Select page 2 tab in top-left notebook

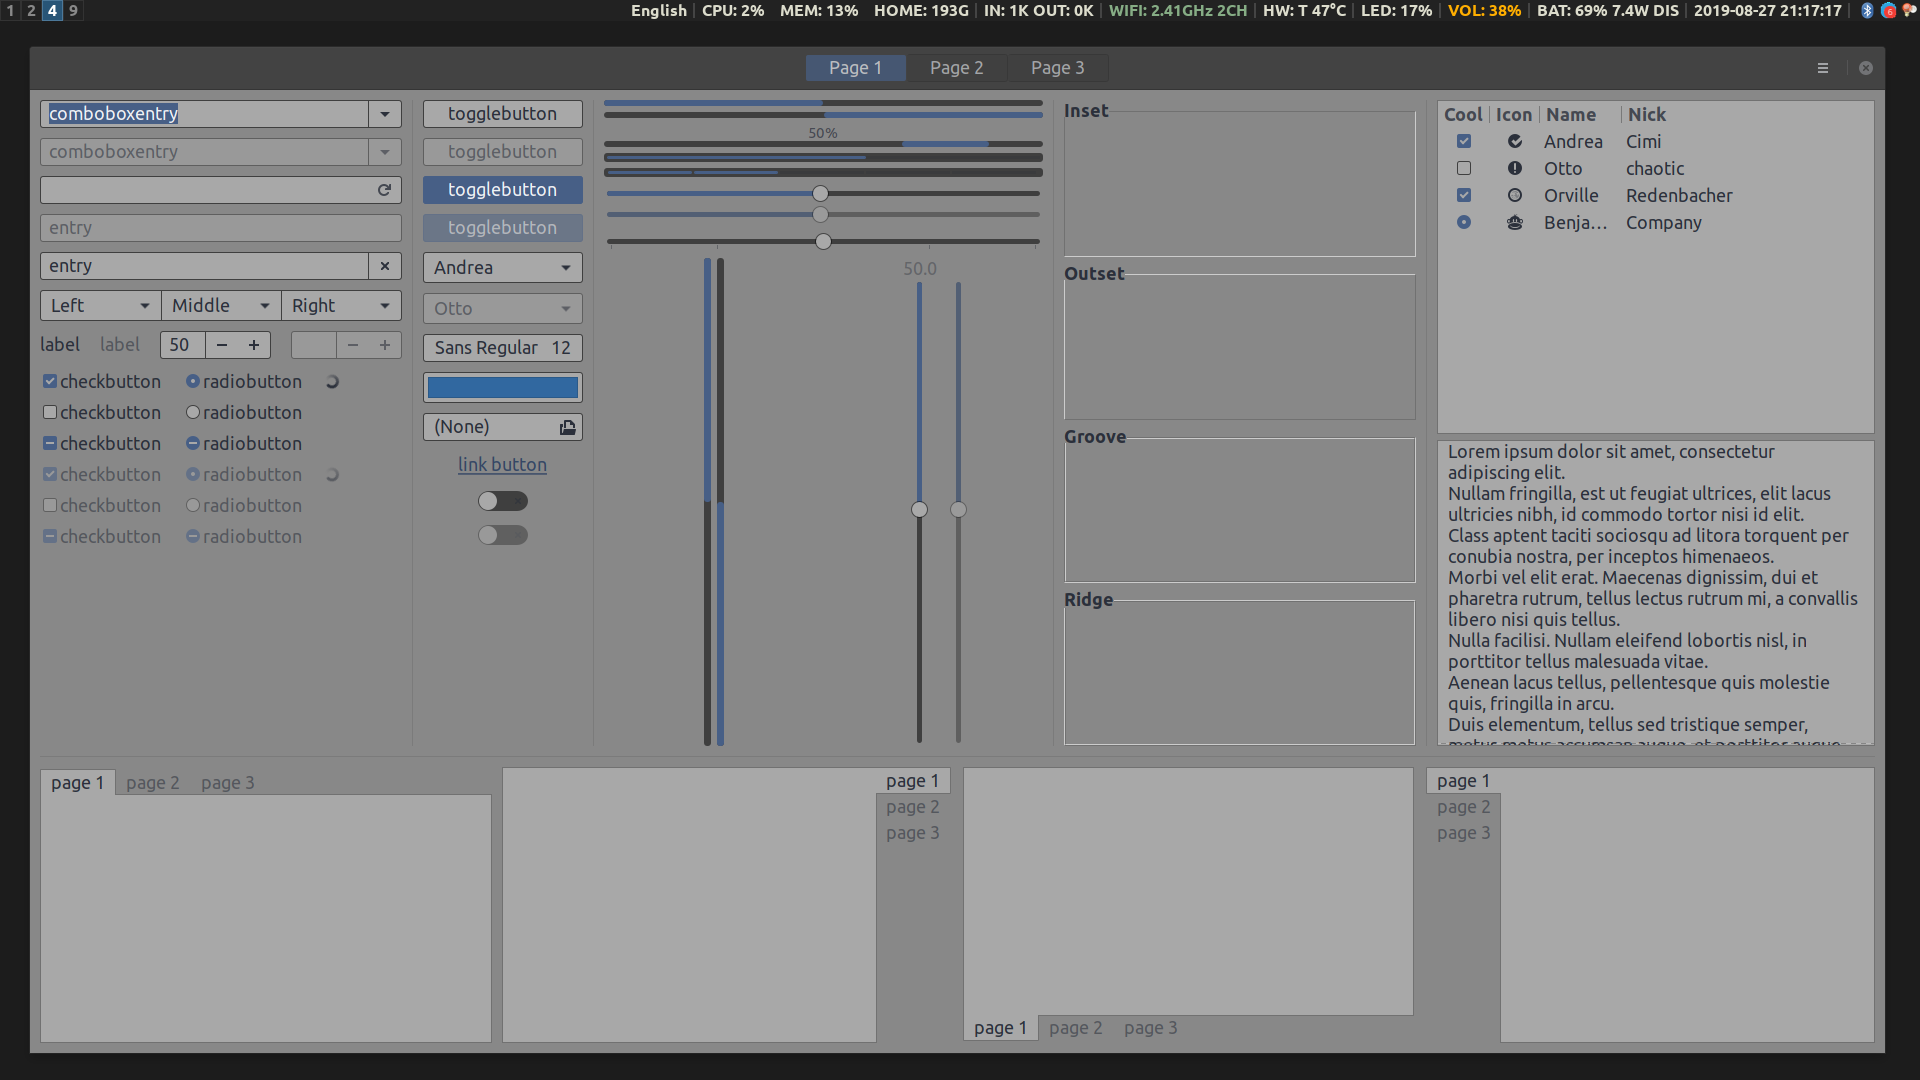[153, 783]
